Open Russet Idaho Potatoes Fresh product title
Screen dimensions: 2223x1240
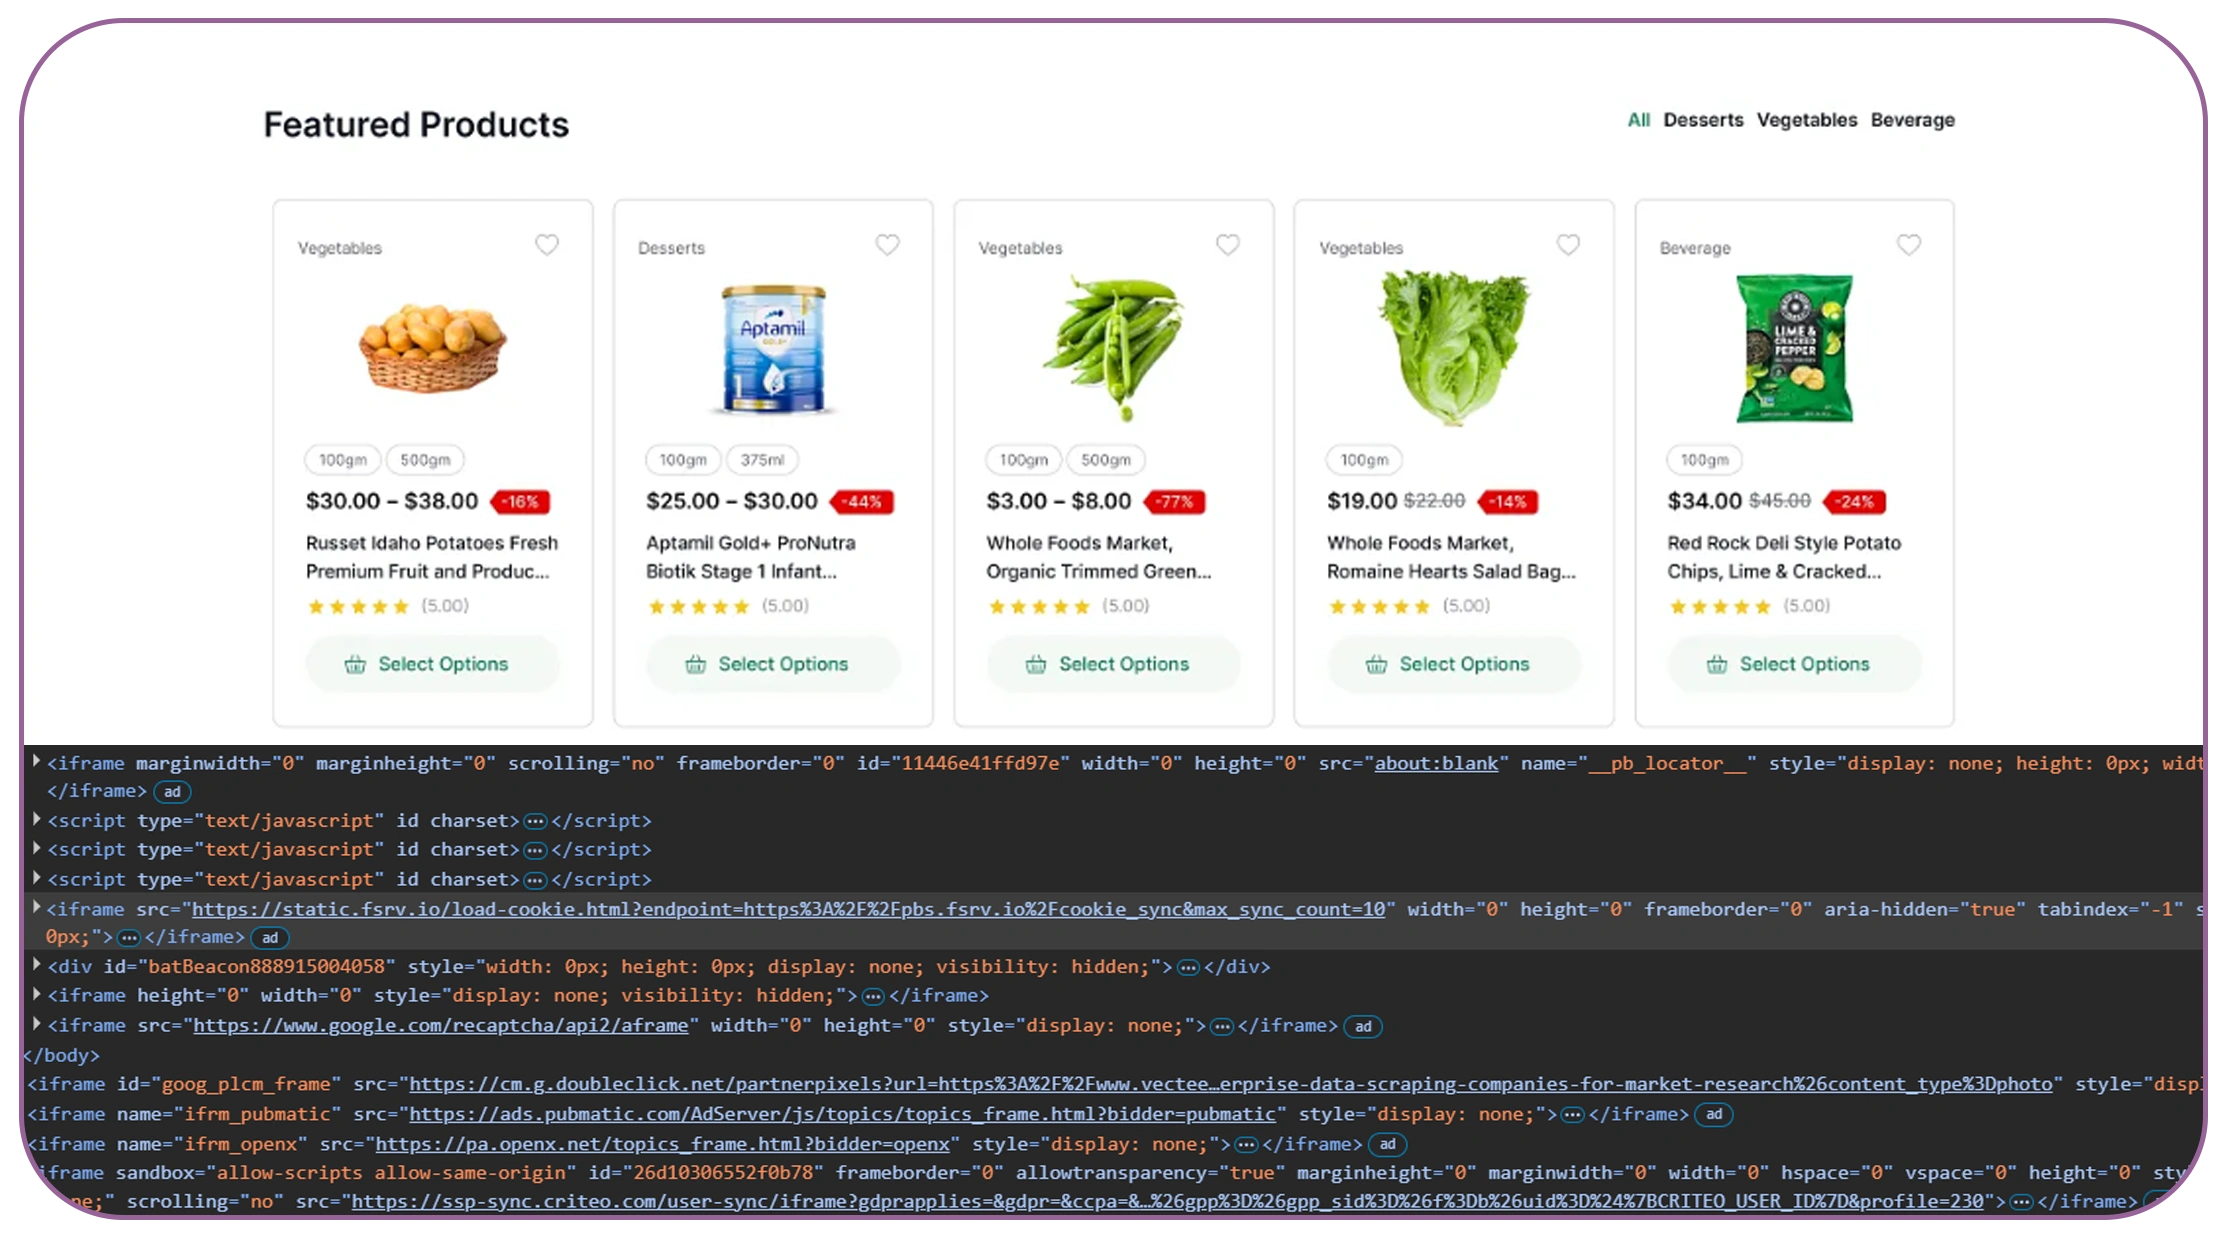tap(432, 557)
